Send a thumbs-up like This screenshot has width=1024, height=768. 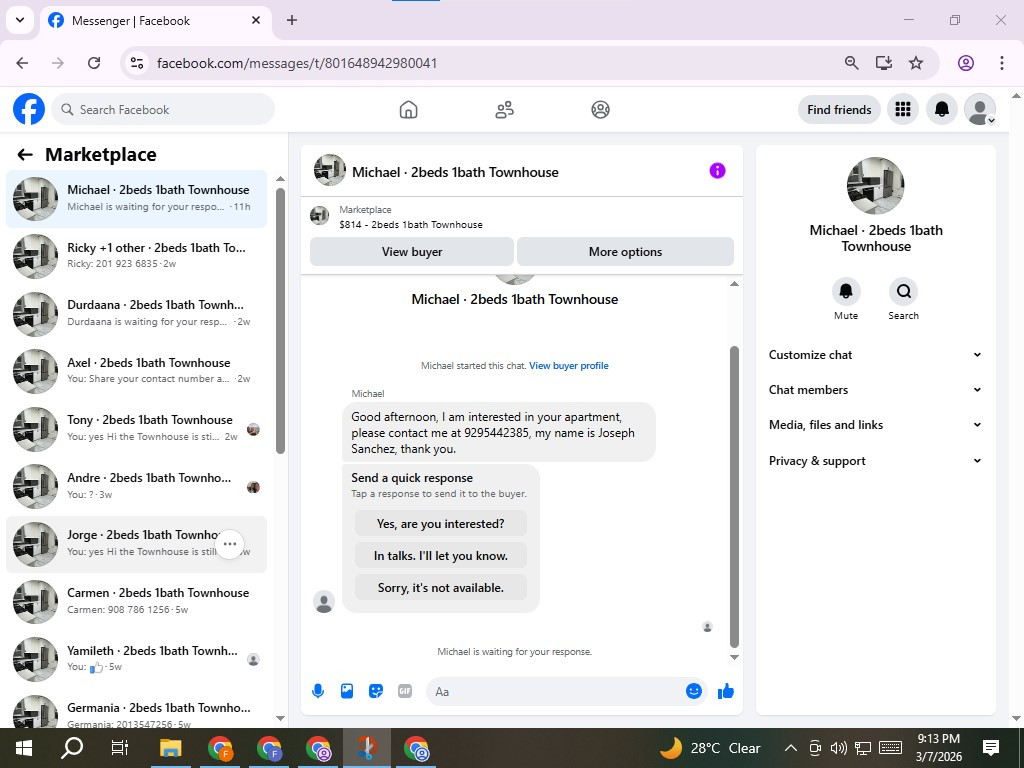coord(726,691)
